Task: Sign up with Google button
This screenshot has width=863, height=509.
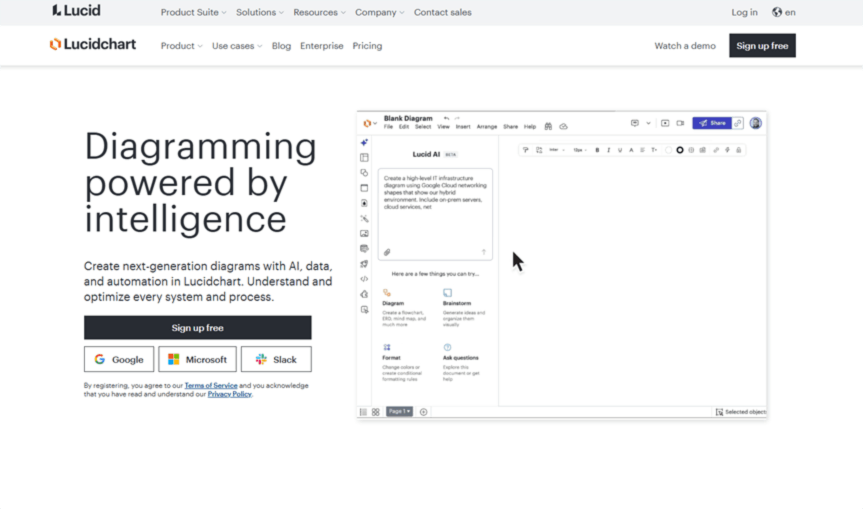Action: 119,359
